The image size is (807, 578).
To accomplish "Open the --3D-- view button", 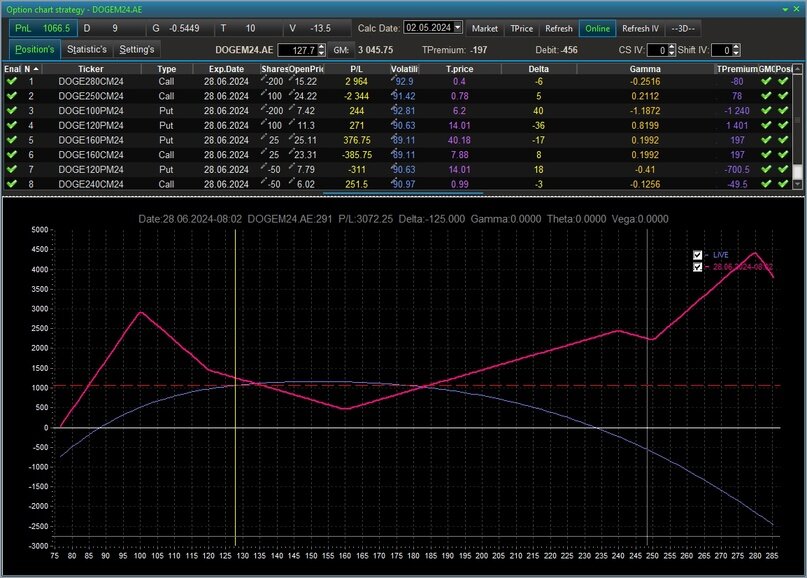I will click(683, 28).
